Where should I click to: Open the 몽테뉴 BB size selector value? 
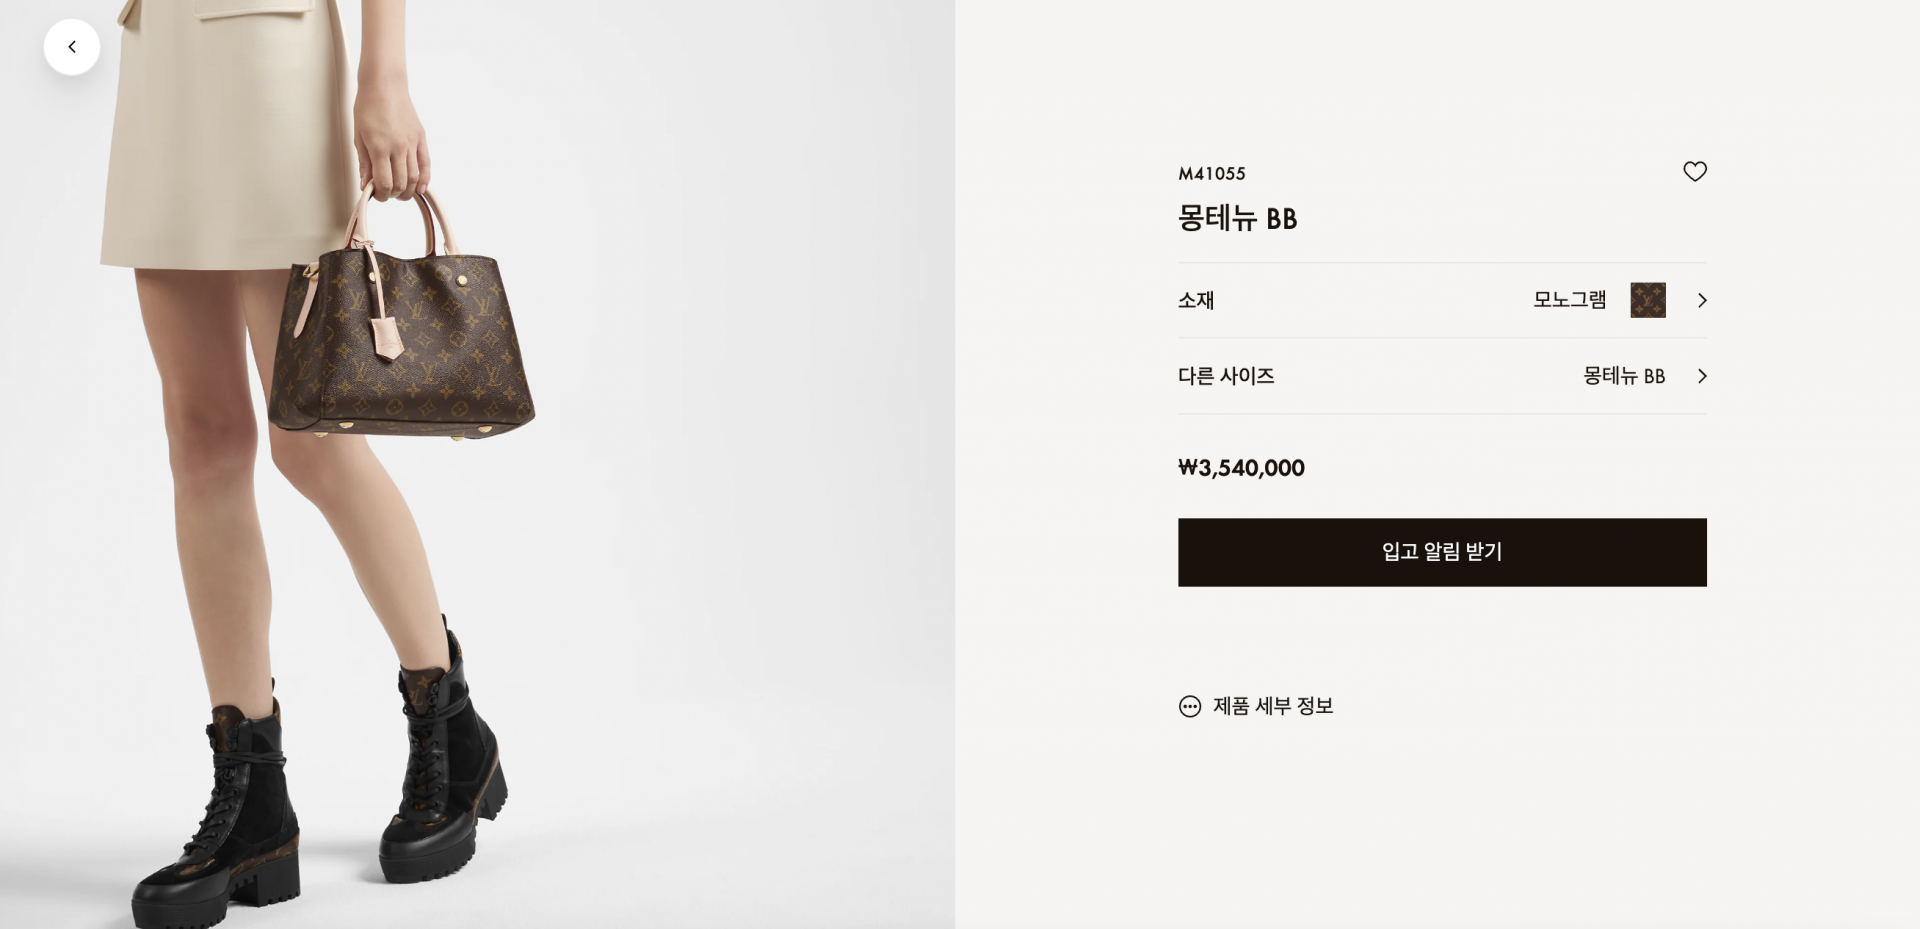(1624, 376)
